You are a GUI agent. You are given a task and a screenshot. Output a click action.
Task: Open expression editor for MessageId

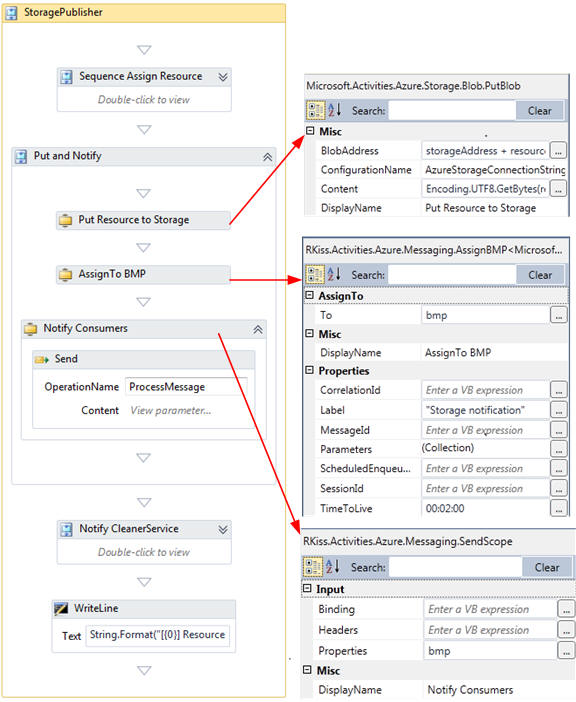(x=559, y=430)
